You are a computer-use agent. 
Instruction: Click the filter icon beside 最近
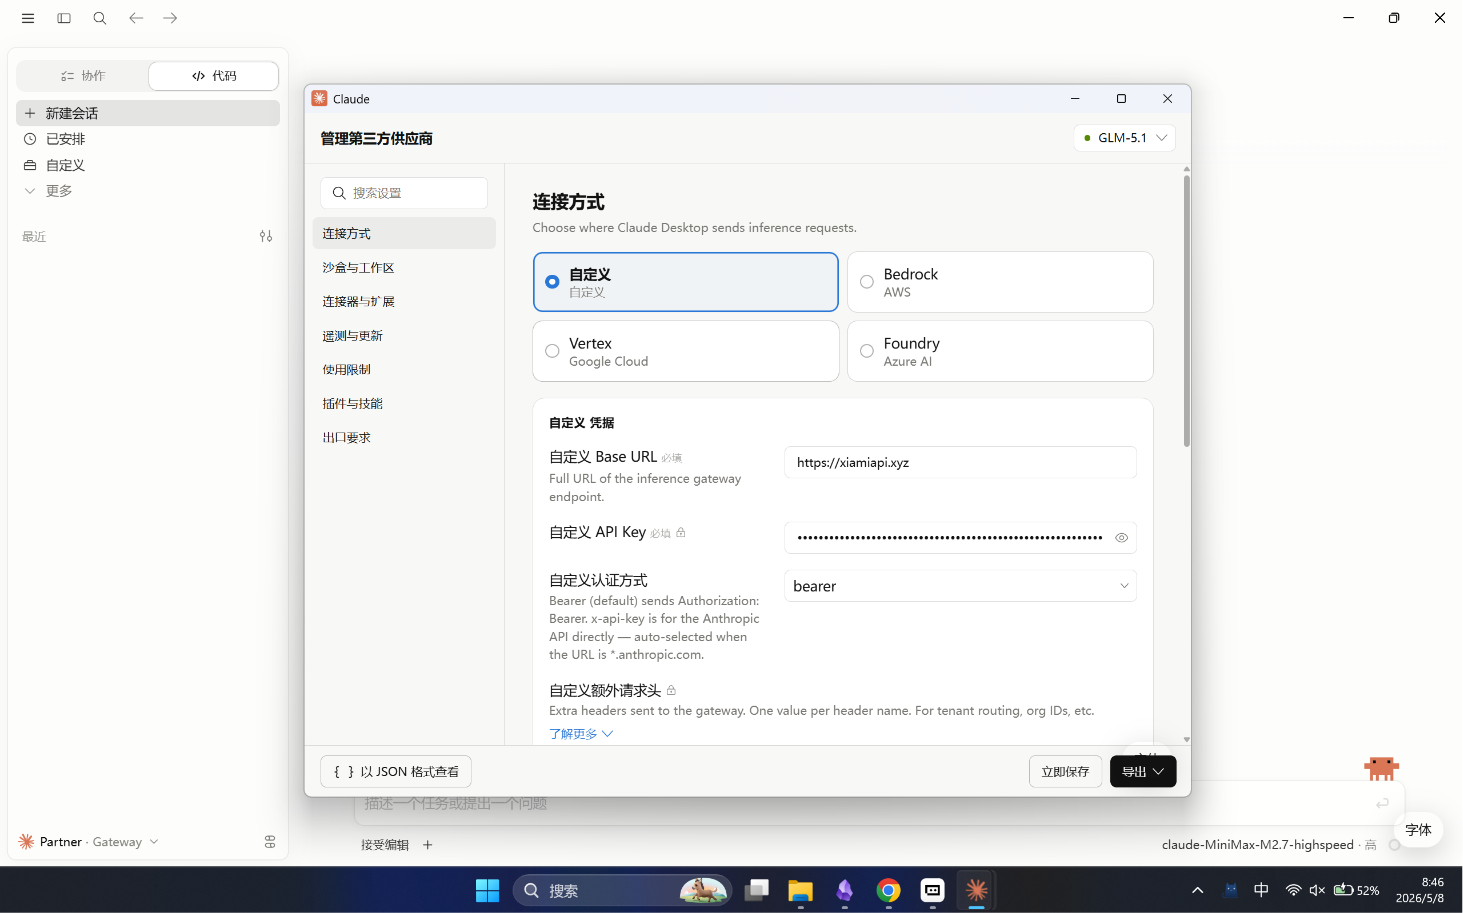pyautogui.click(x=266, y=236)
